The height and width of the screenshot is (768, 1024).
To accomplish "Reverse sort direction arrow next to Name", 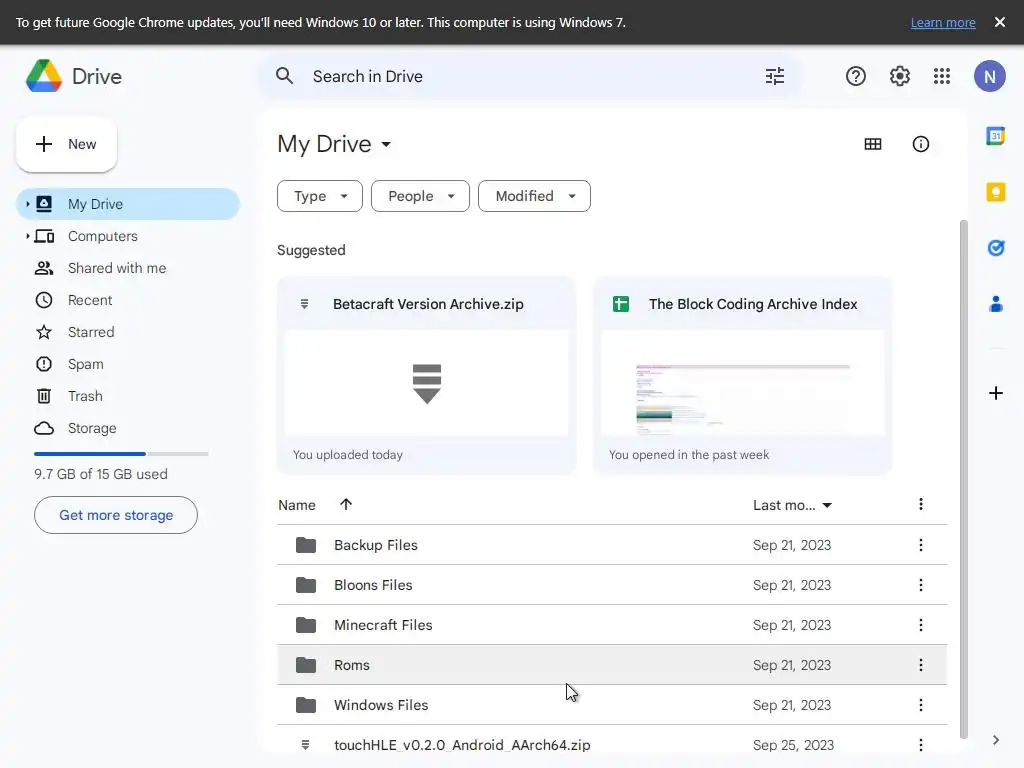I will [x=345, y=504].
